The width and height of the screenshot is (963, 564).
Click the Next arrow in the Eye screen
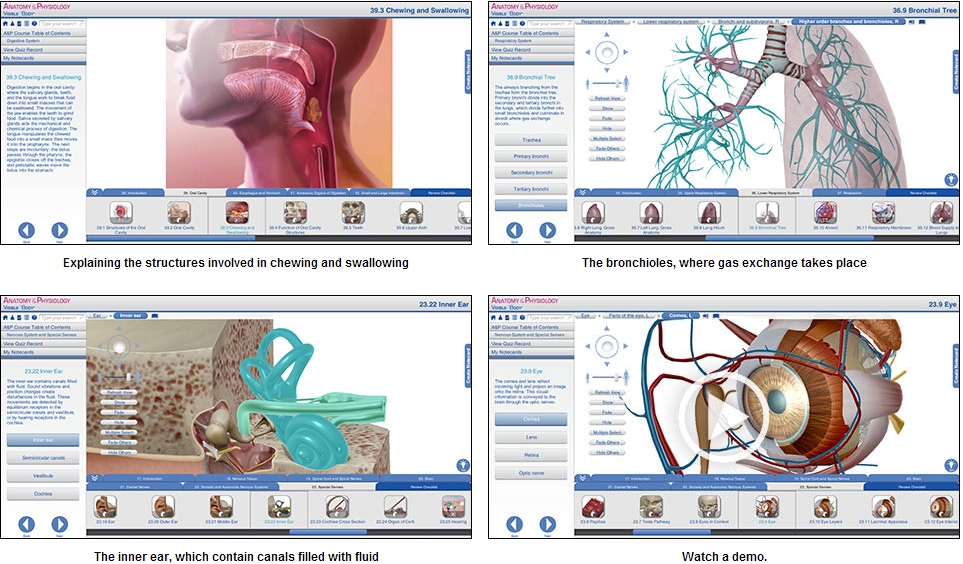547,524
